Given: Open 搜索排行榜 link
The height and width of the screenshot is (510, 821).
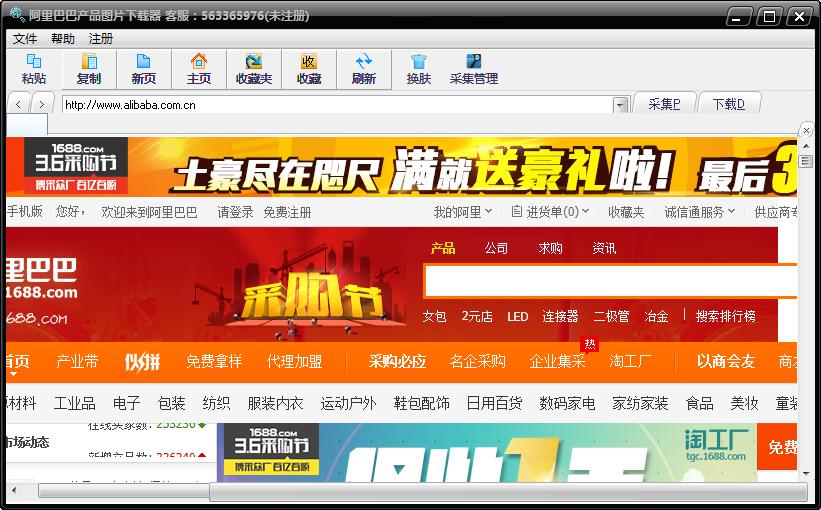Looking at the screenshot, I should 726,316.
